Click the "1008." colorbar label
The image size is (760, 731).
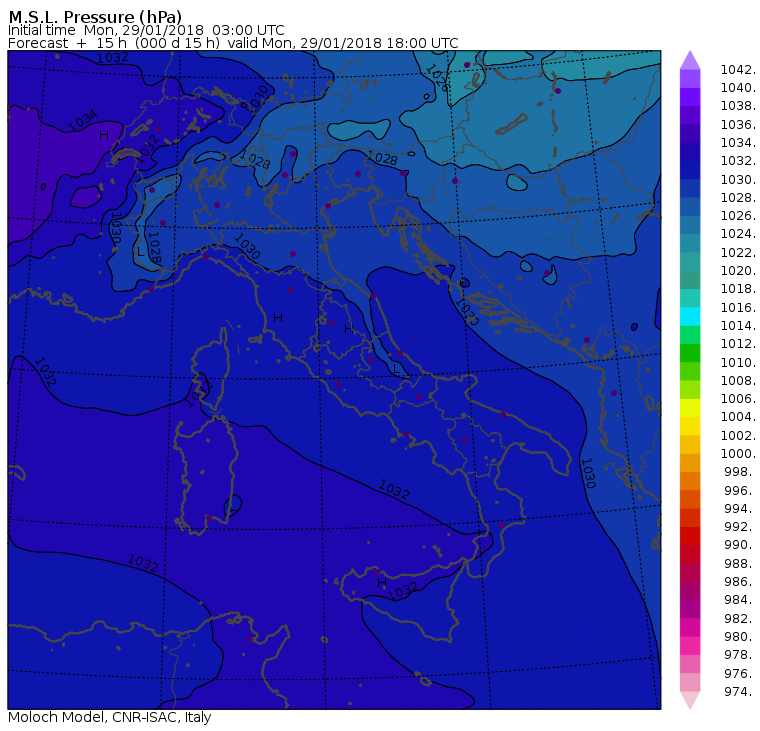[x=738, y=381]
